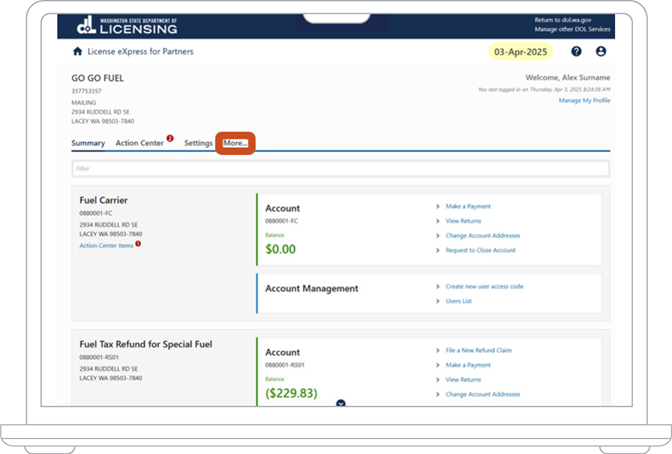Click the chevron beside Fuel Tax Refund View Returns
The height and width of the screenshot is (454, 672).
coord(438,380)
